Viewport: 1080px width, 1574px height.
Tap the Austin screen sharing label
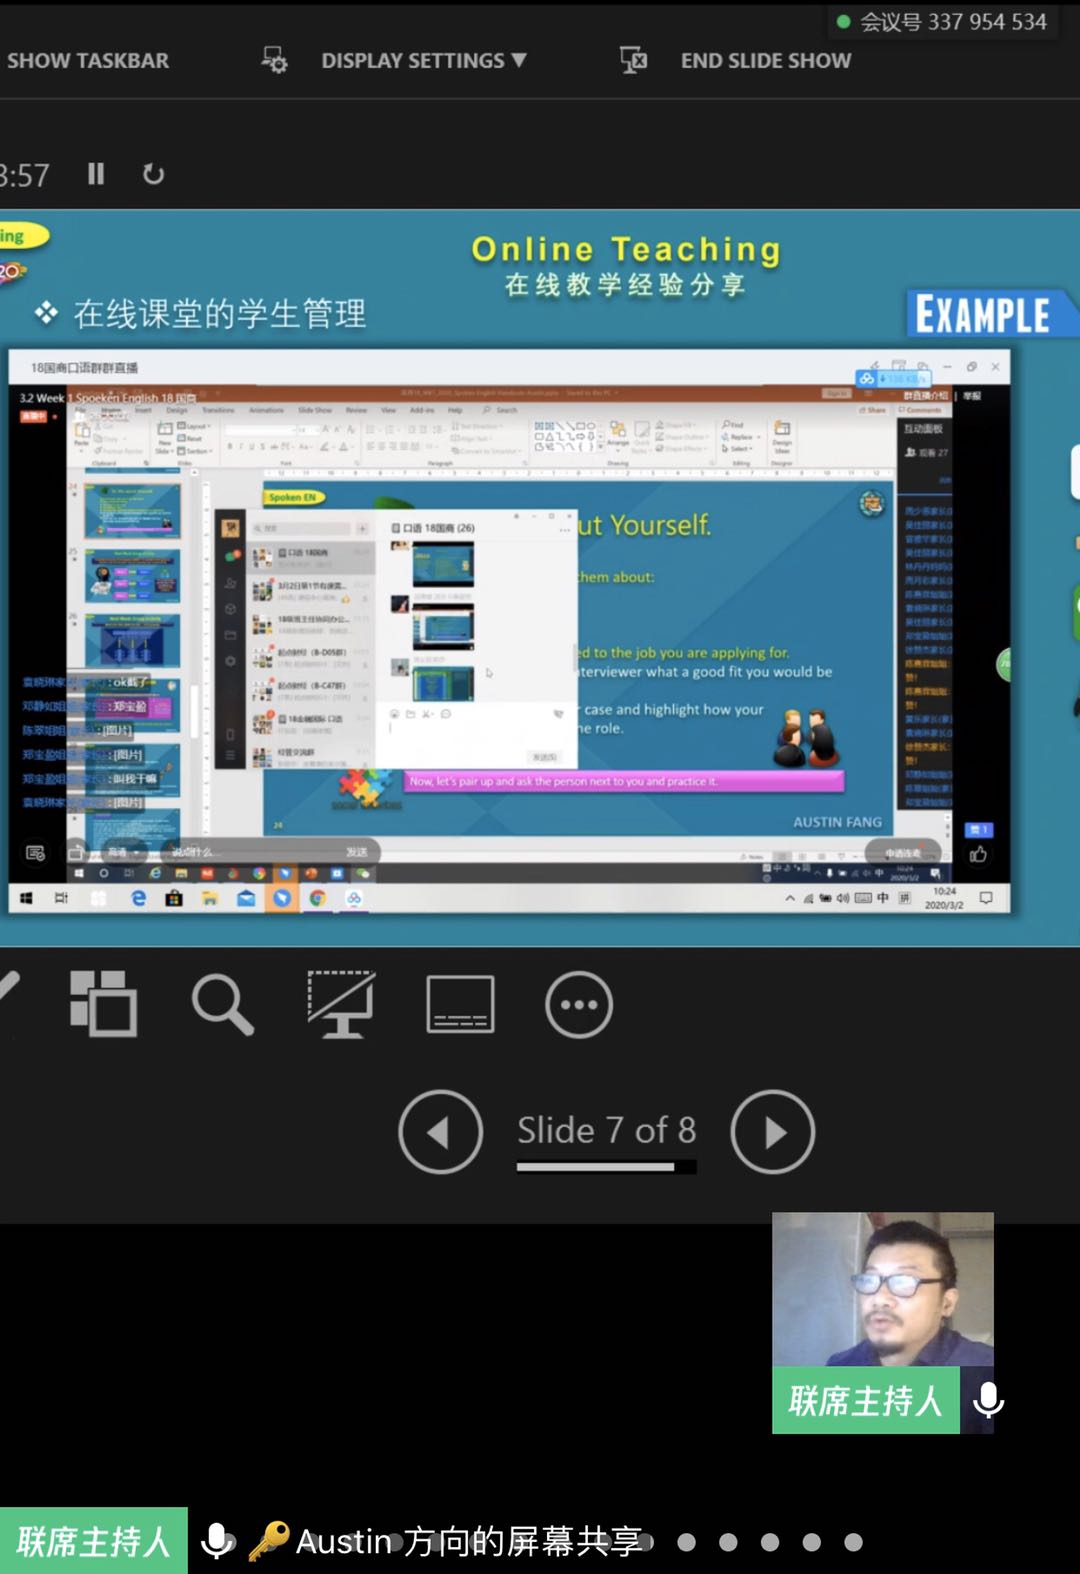pos(468,1541)
